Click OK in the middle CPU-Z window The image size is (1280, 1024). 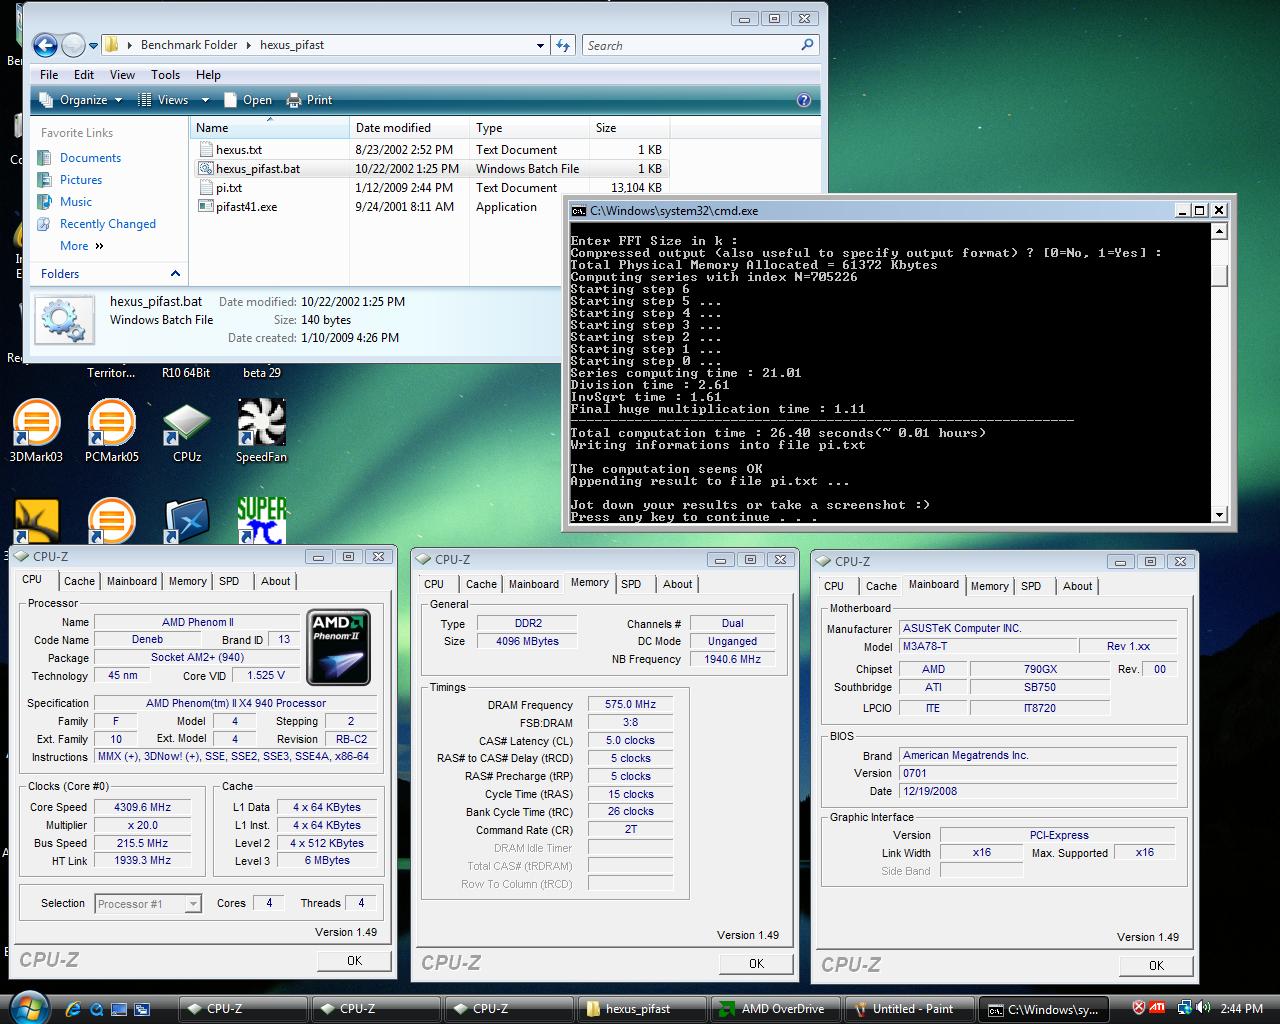(x=756, y=964)
